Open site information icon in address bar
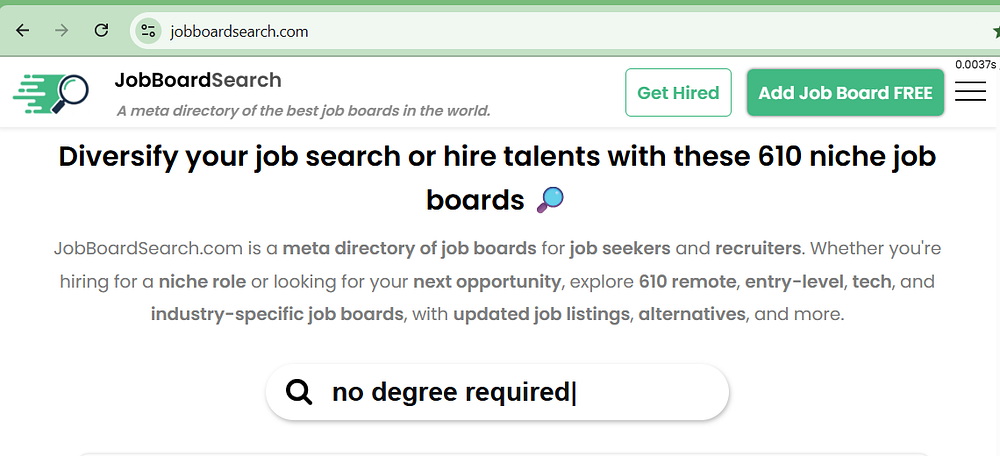The width and height of the screenshot is (1000, 456). pyautogui.click(x=148, y=30)
